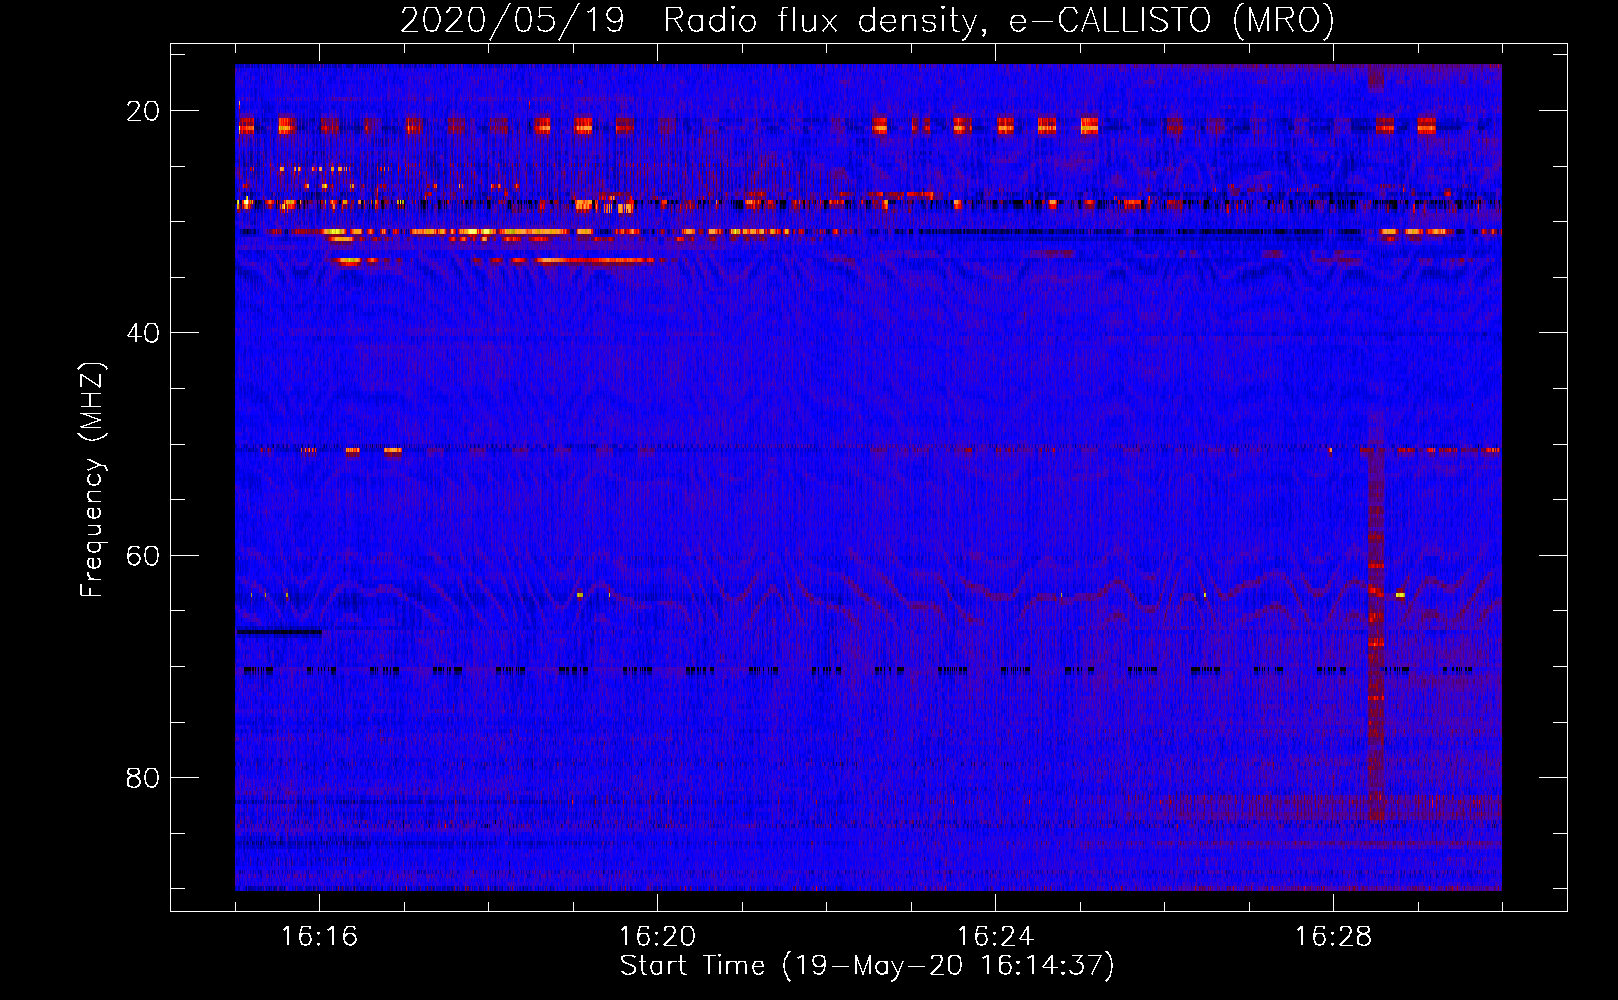Select the 16:20 time tick label
Screen dimensions: 1618x1000
pyautogui.click(x=657, y=937)
